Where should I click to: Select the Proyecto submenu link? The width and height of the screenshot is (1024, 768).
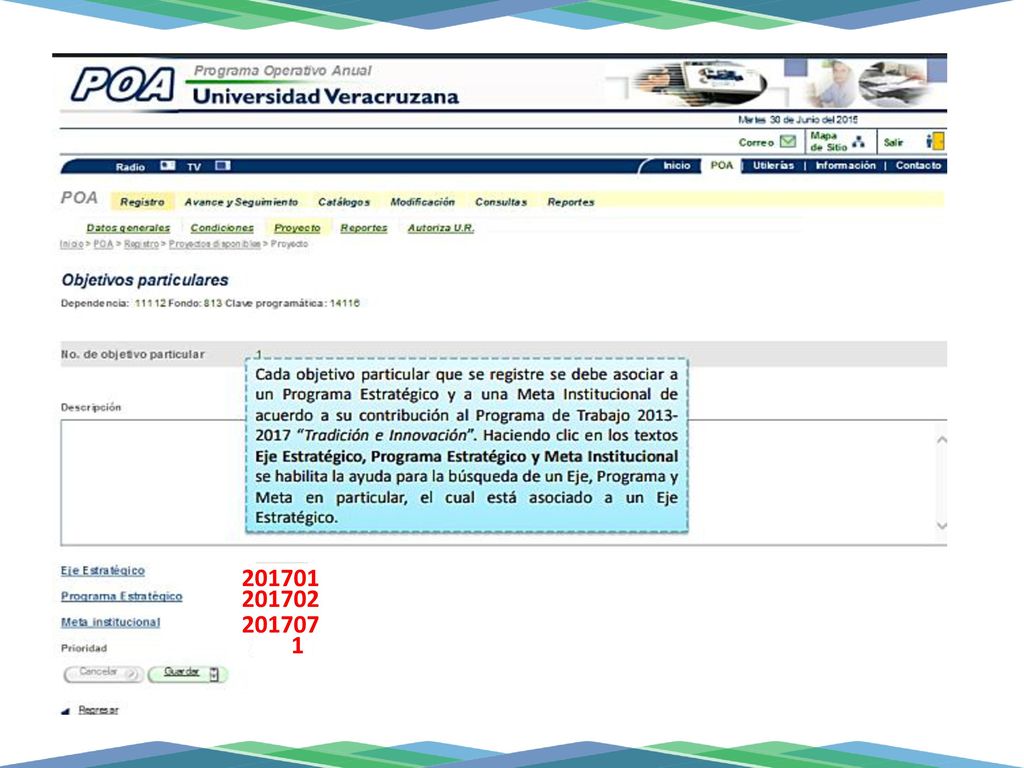point(297,228)
